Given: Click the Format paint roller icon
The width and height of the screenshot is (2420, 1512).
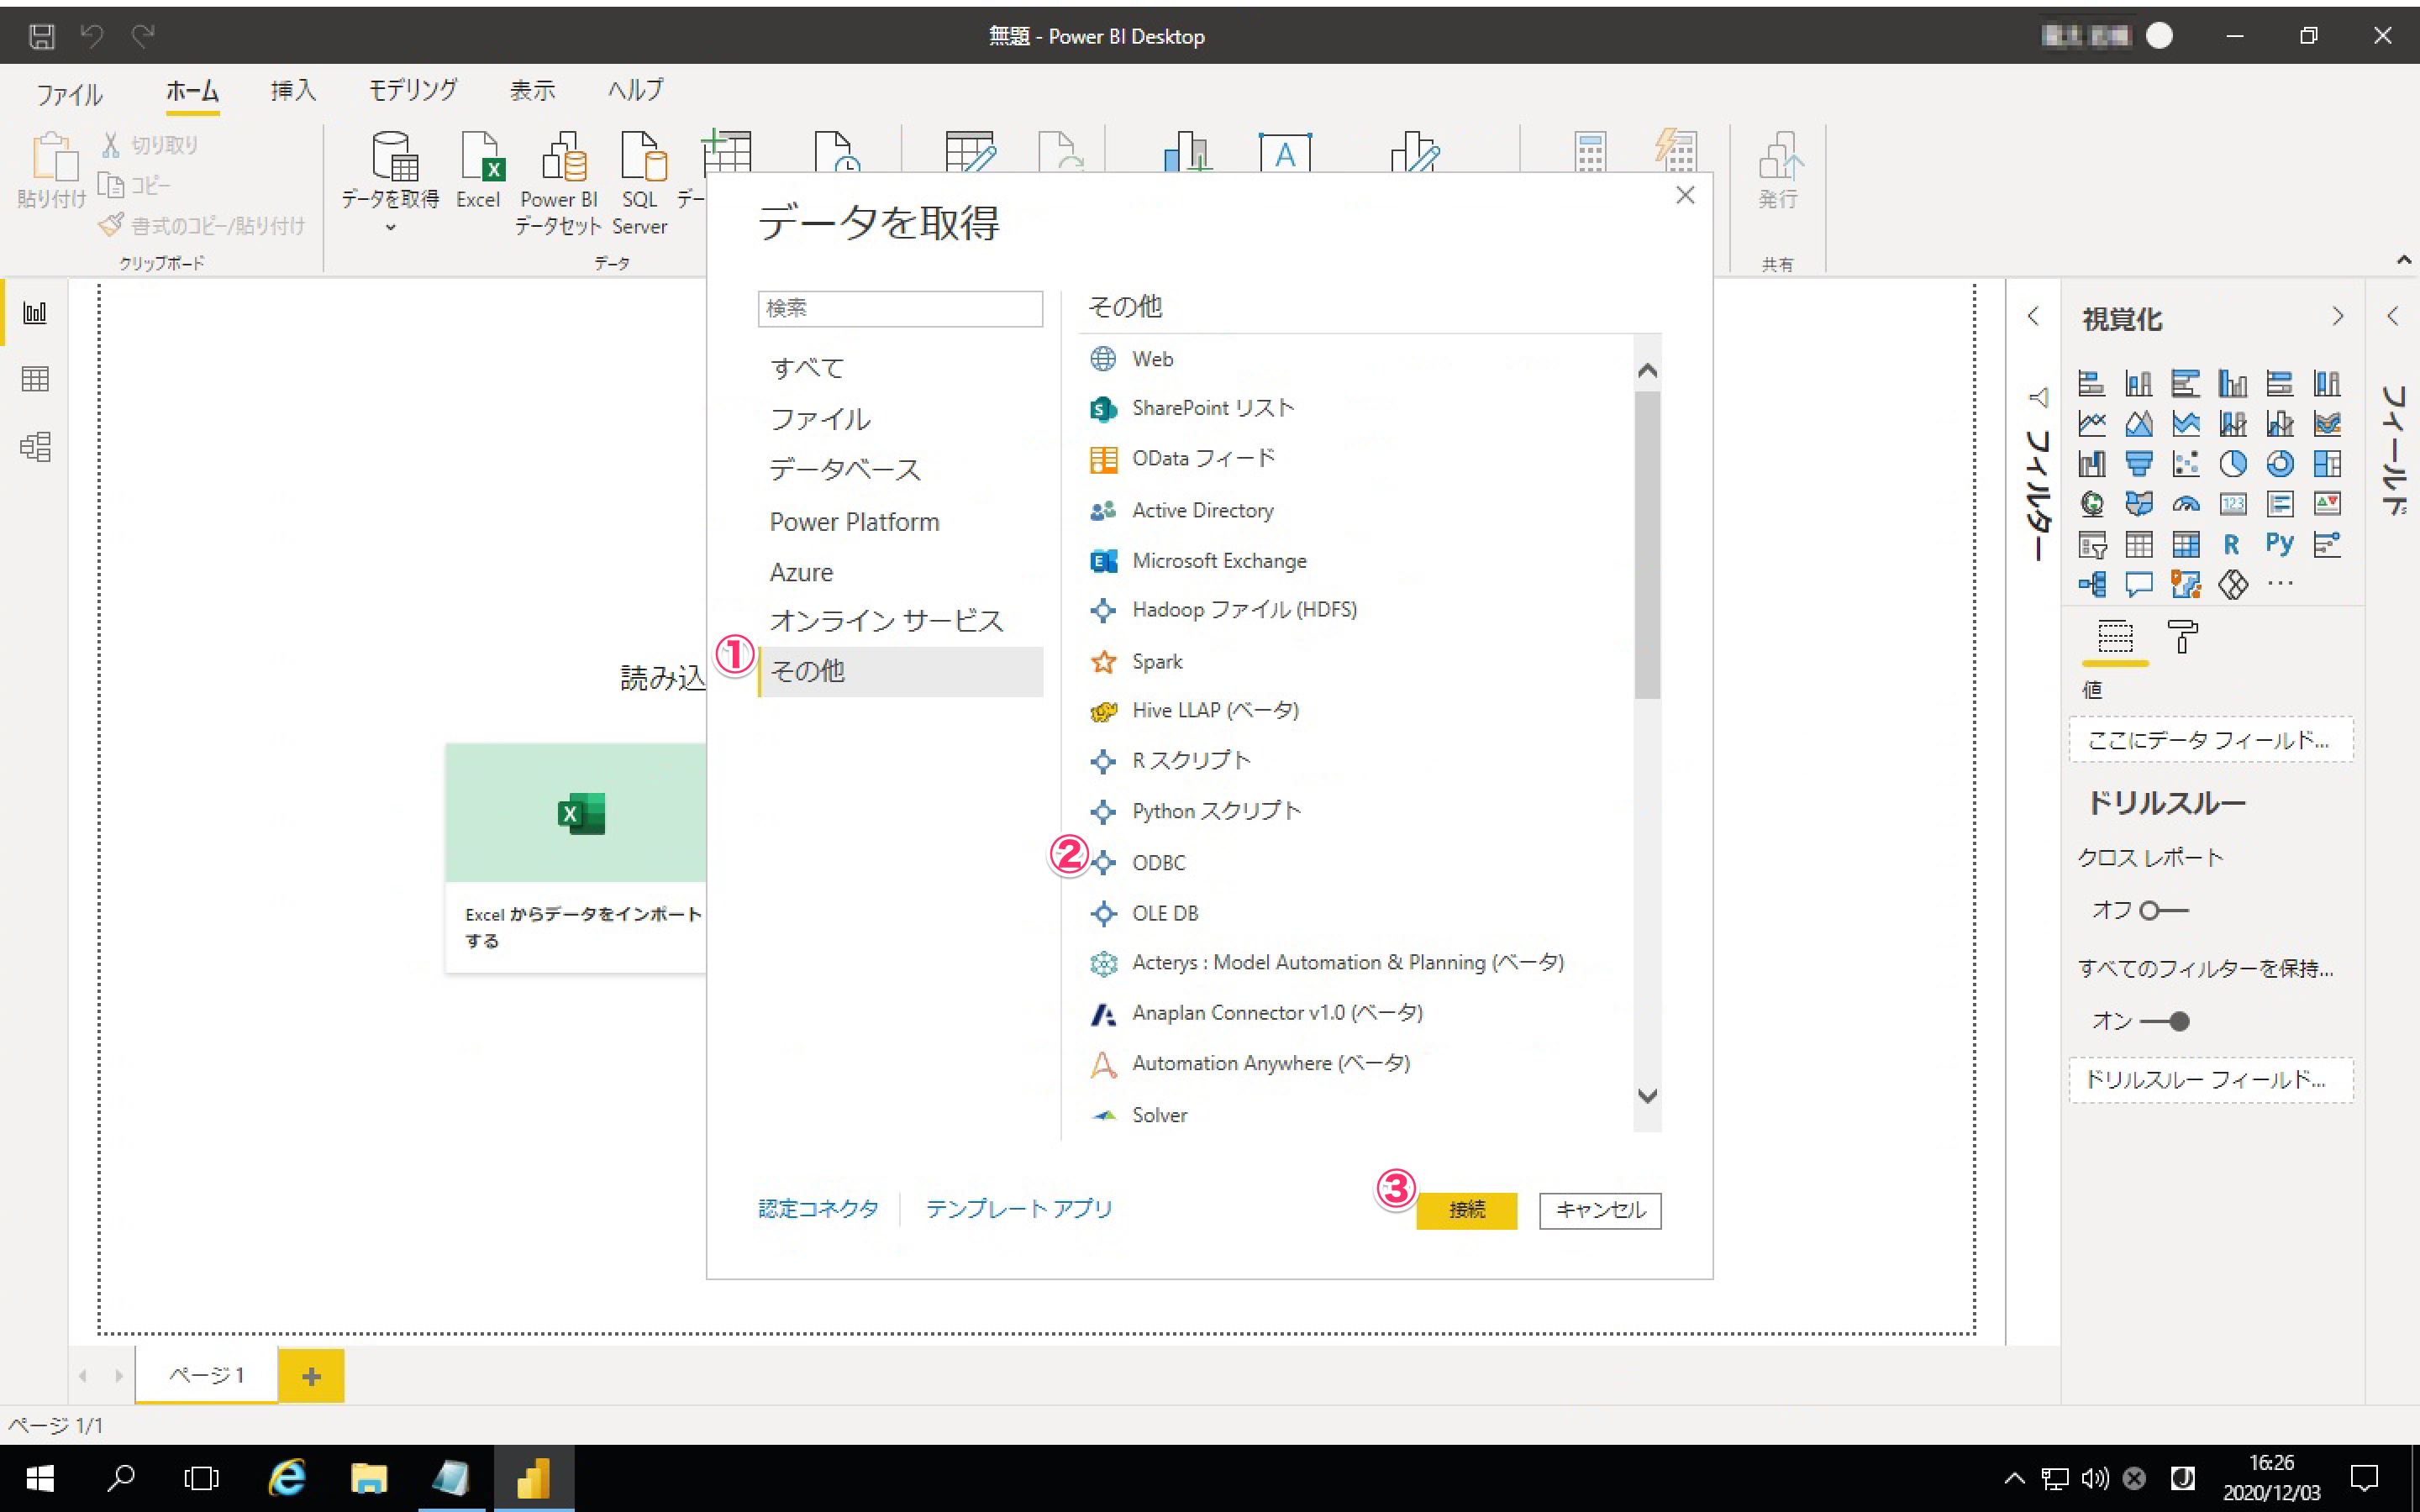Looking at the screenshot, I should 2181,637.
